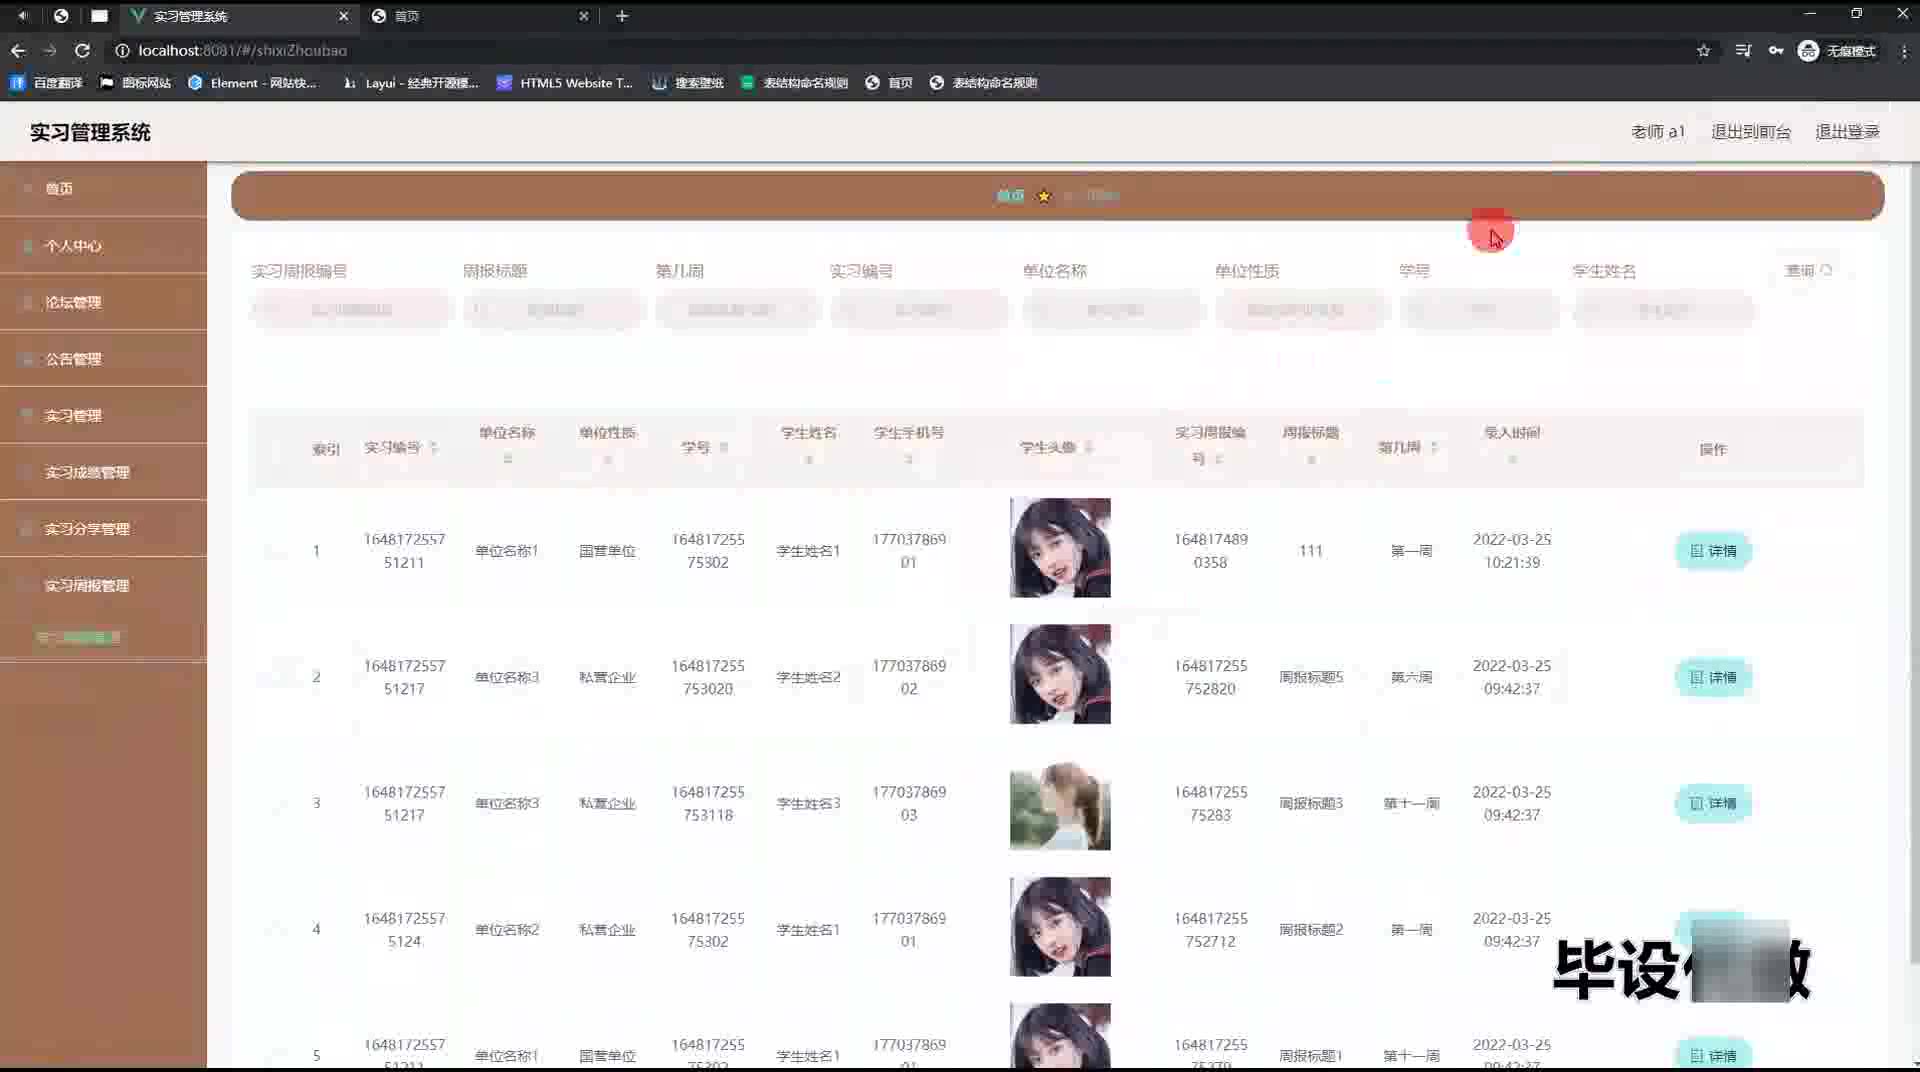Switch to the second browser tab 首页

tap(480, 16)
